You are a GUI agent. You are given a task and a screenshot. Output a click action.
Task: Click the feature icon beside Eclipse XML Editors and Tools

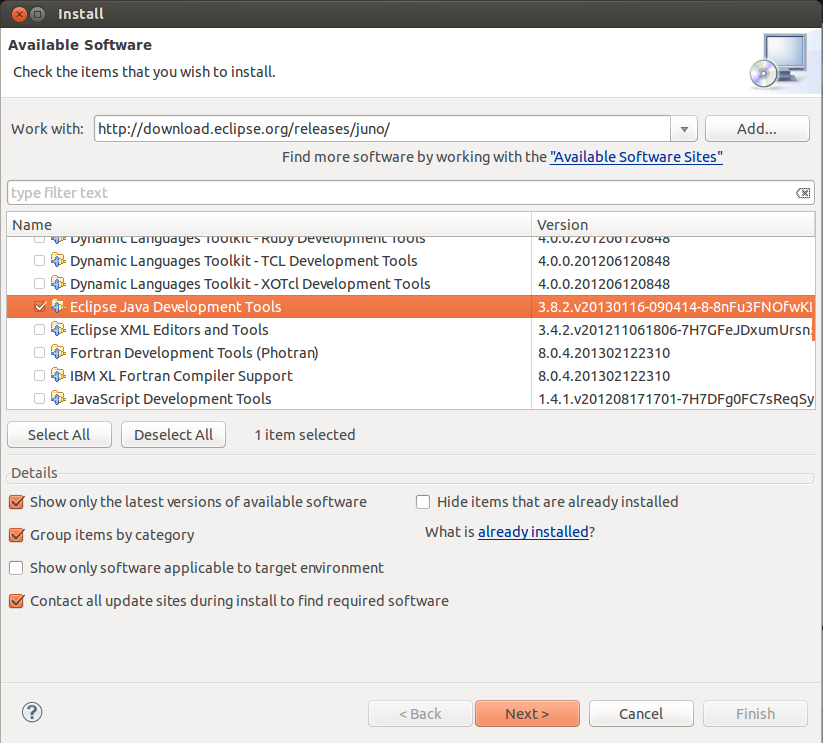(x=58, y=330)
